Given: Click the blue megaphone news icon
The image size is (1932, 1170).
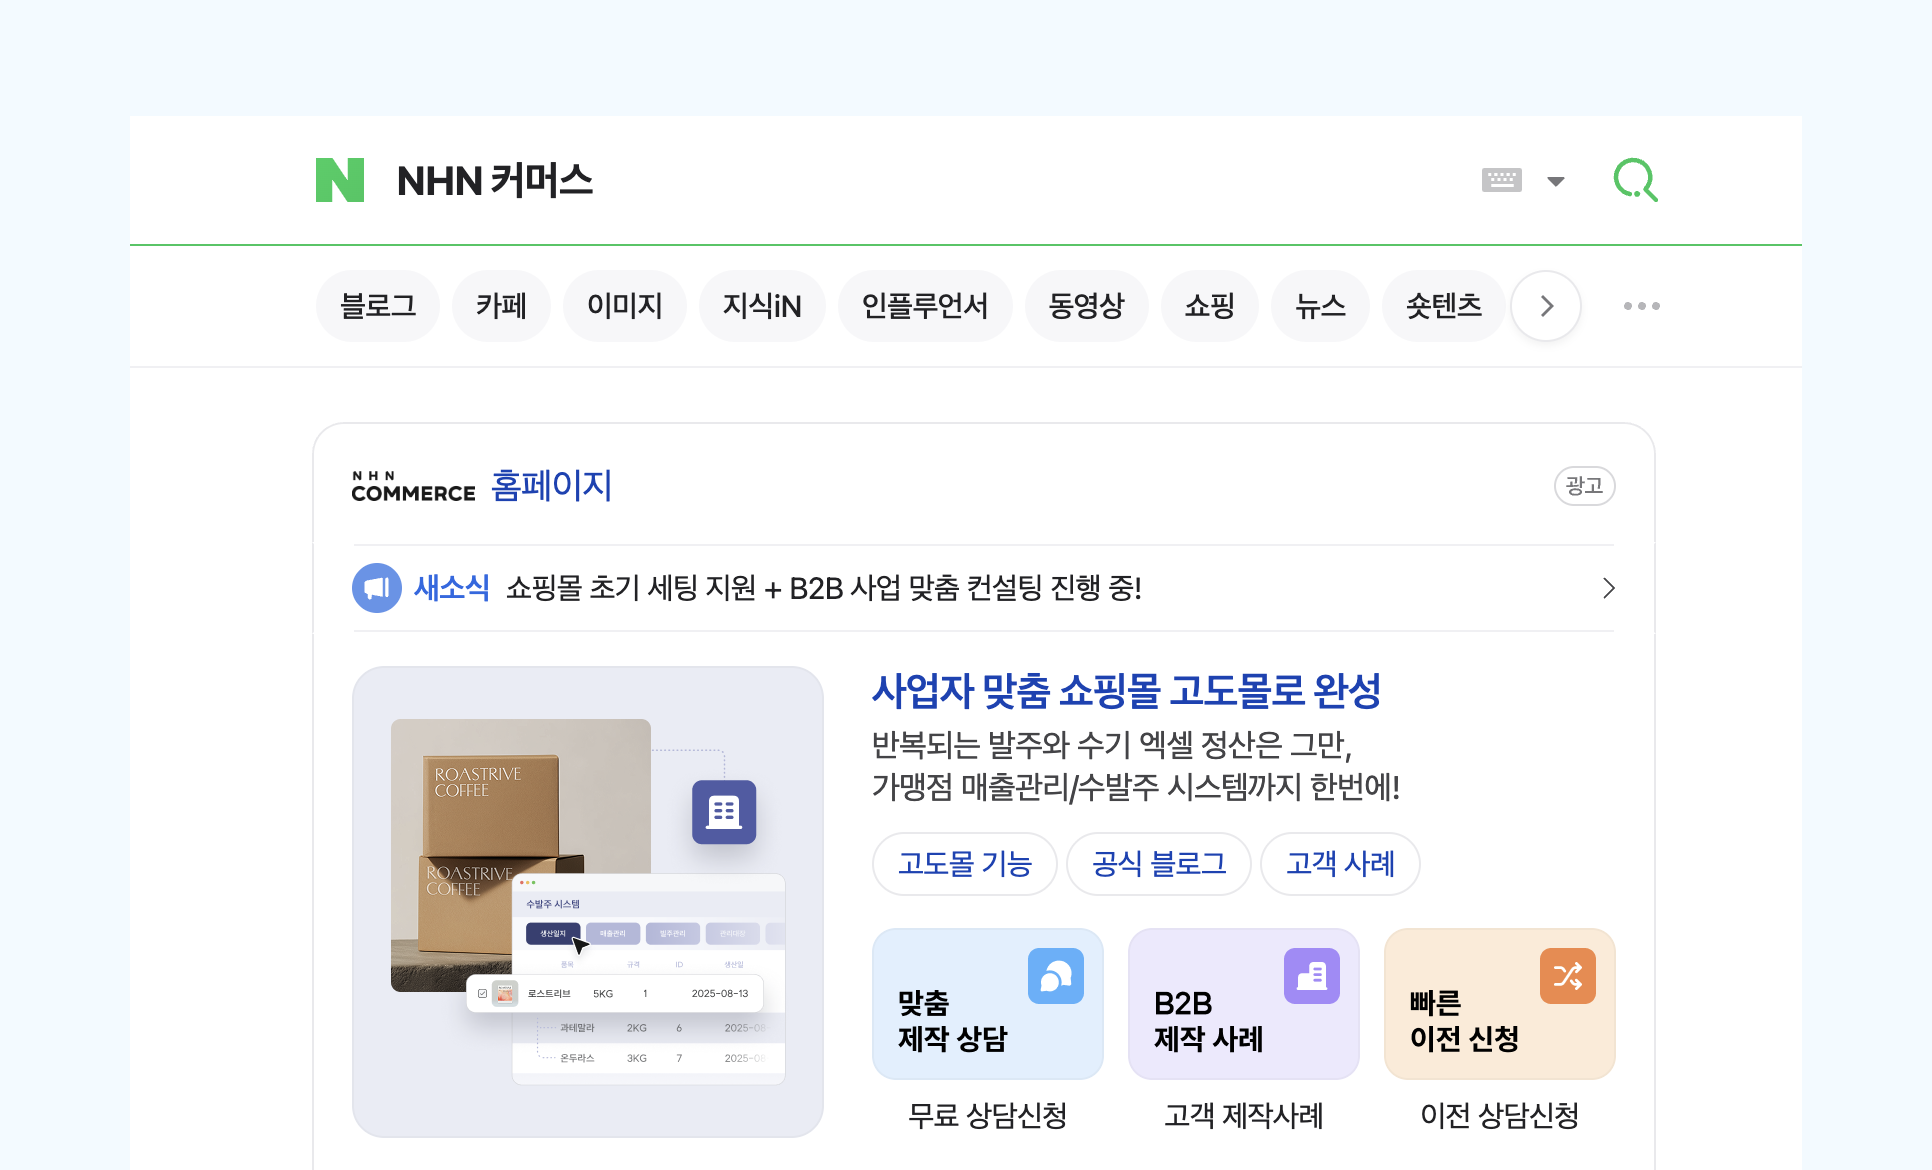Looking at the screenshot, I should tap(377, 588).
